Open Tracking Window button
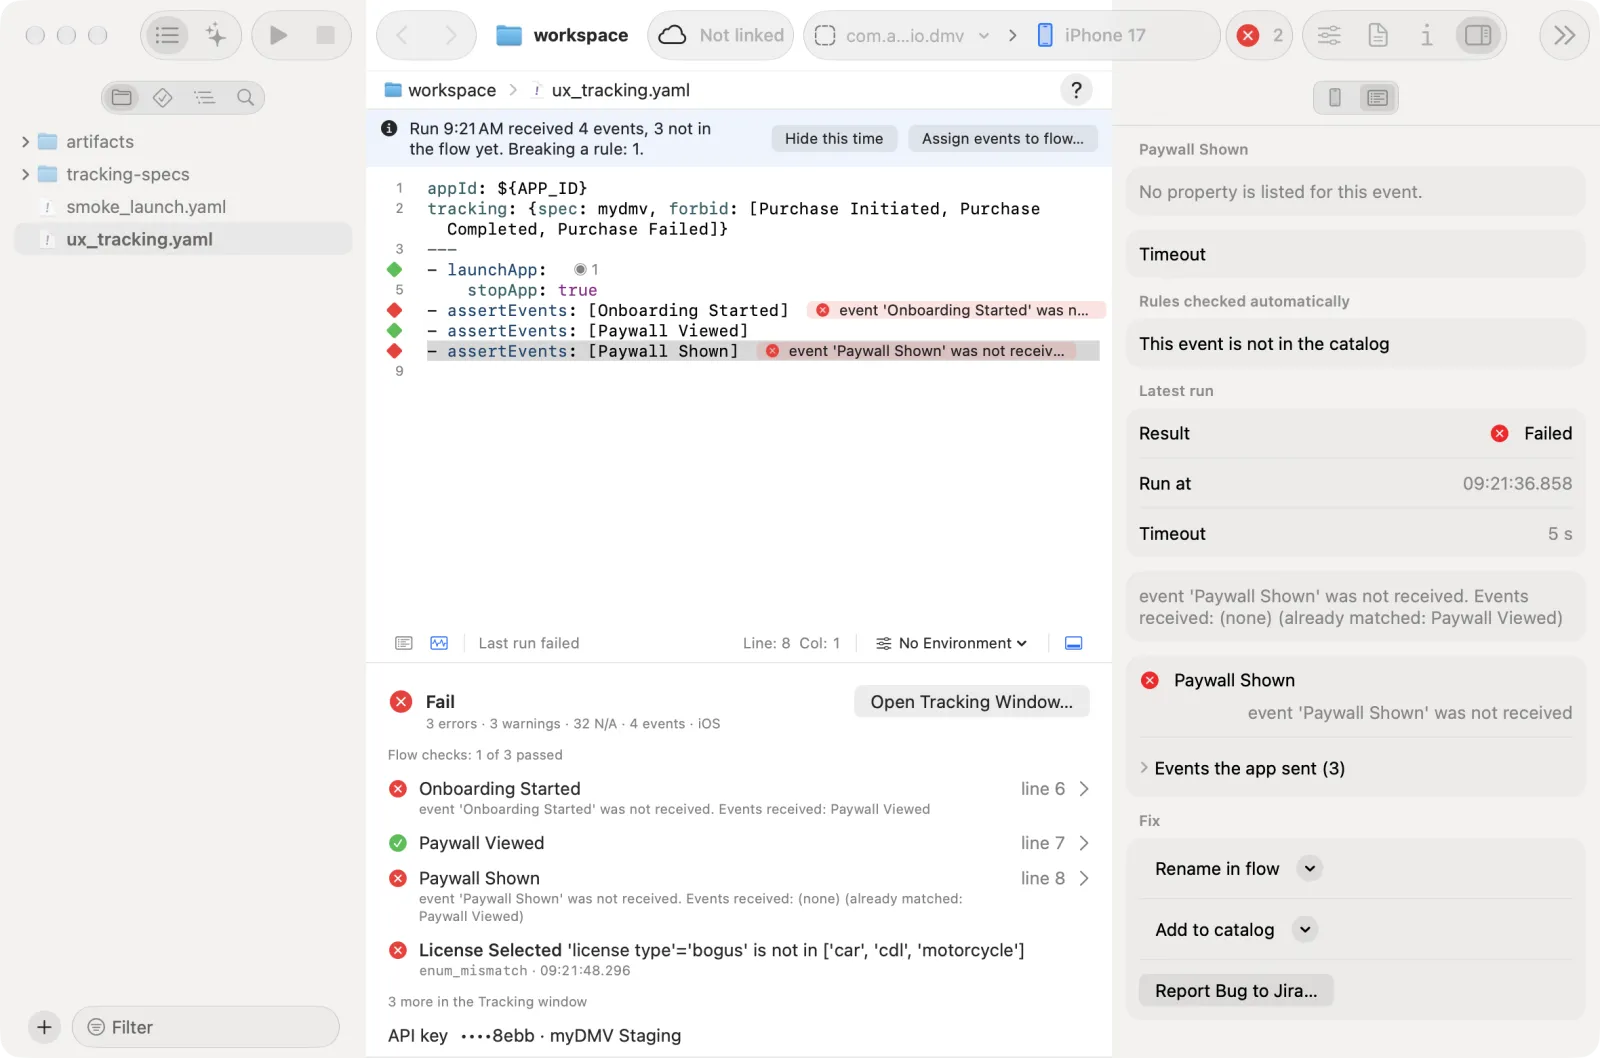 click(972, 702)
